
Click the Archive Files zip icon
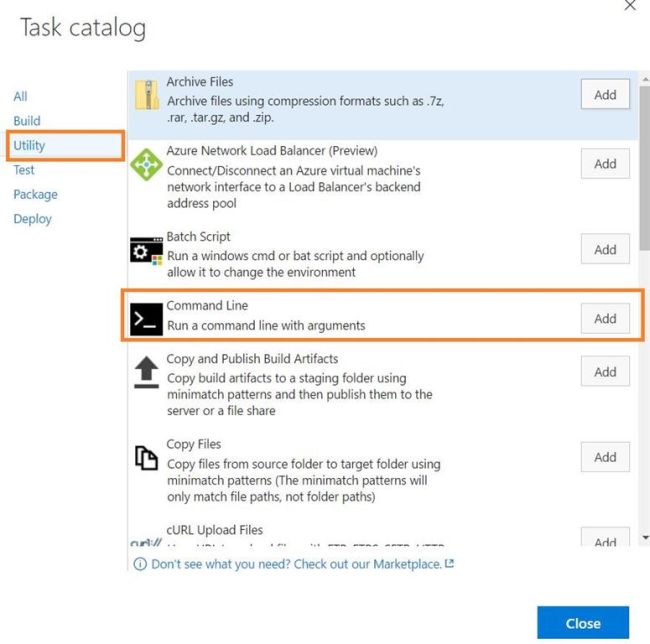[147, 93]
